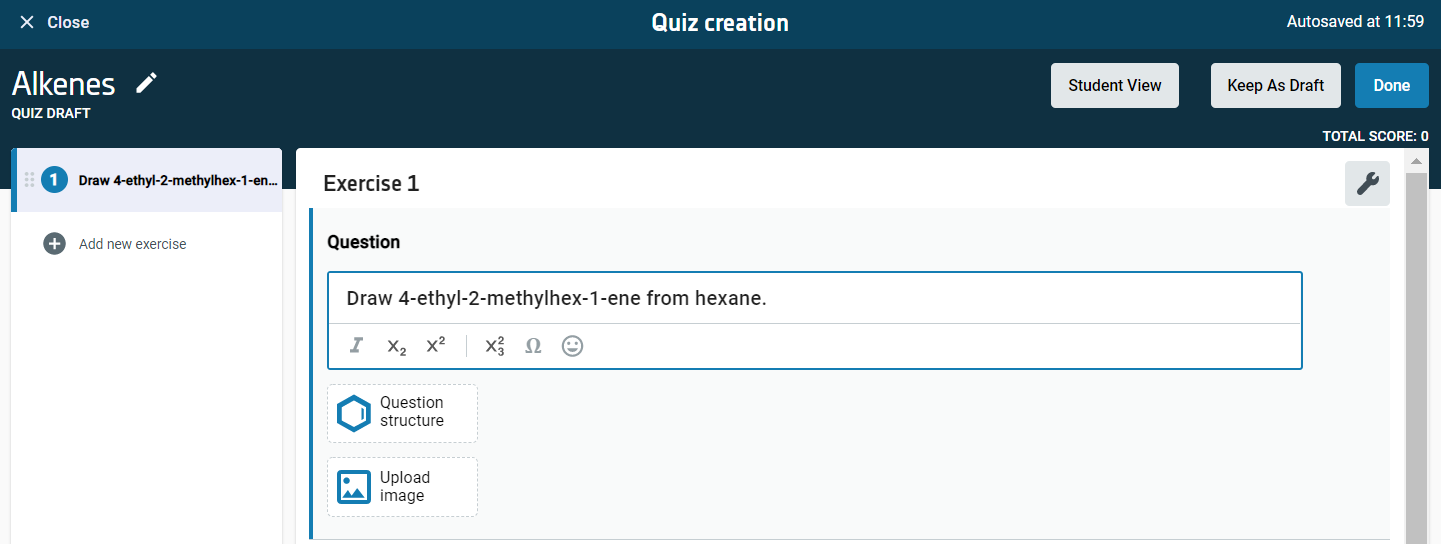
Task: Edit the Alkenes quiz title with pencil
Action: point(147,83)
